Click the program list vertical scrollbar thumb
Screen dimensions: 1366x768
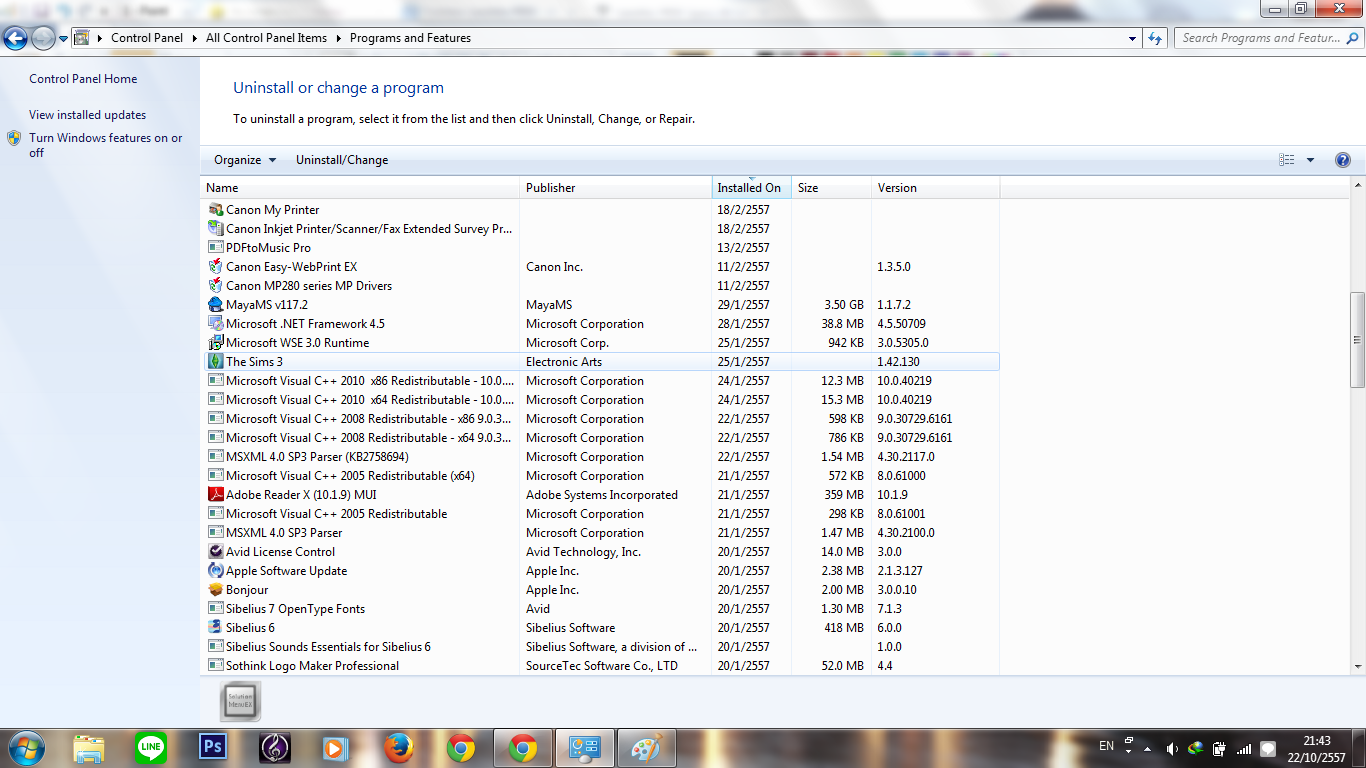(x=1357, y=340)
